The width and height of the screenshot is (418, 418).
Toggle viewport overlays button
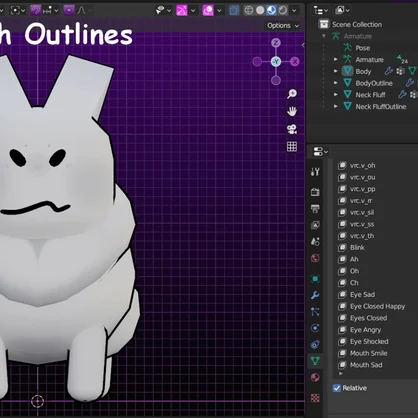point(208,11)
